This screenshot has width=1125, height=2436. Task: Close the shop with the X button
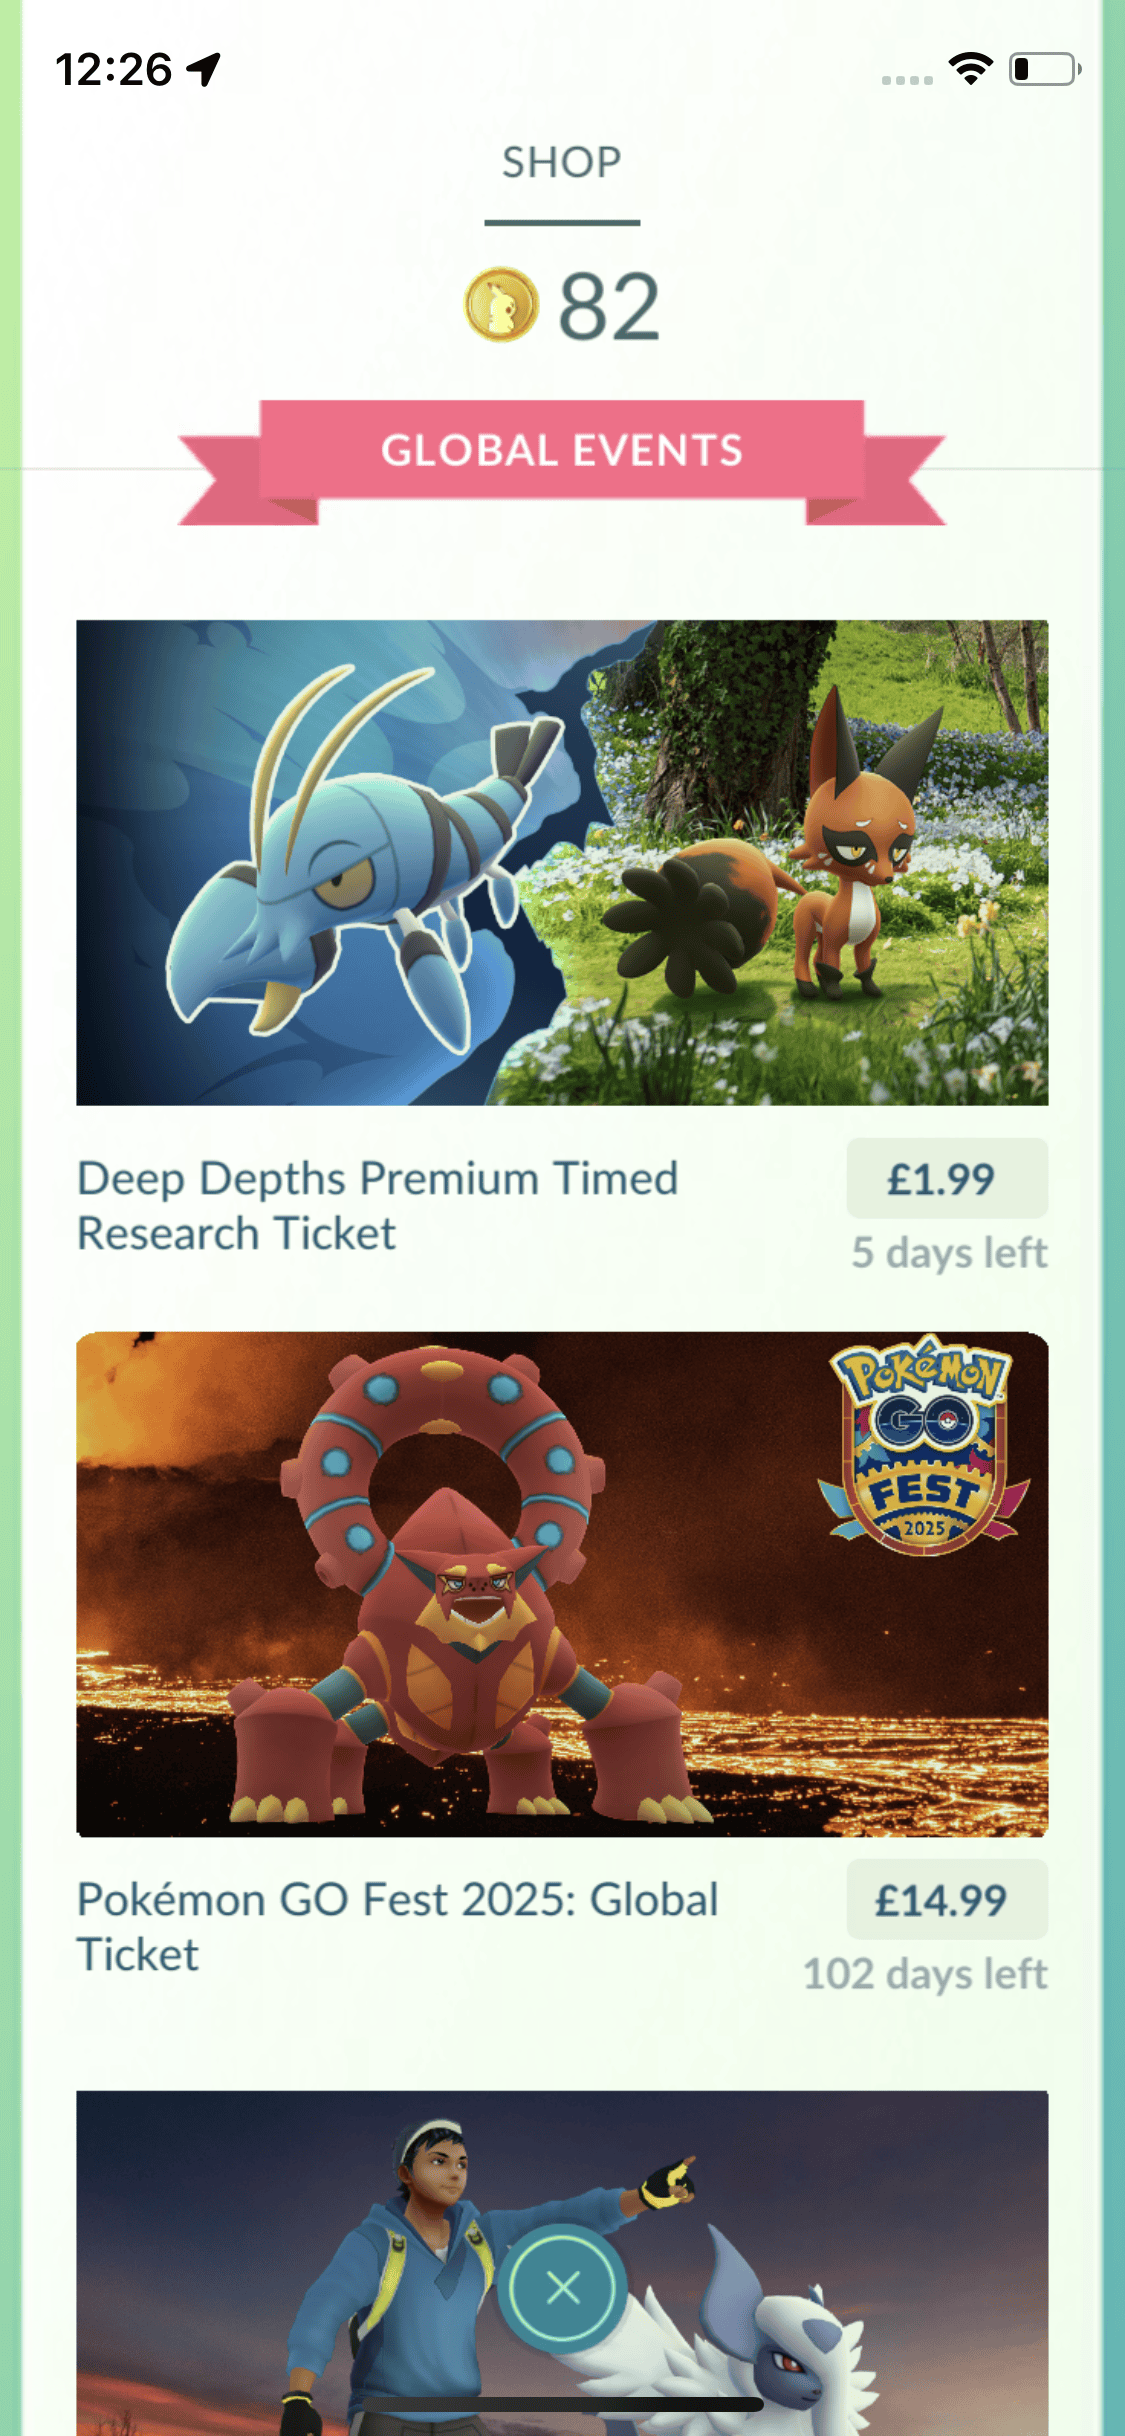[563, 2287]
